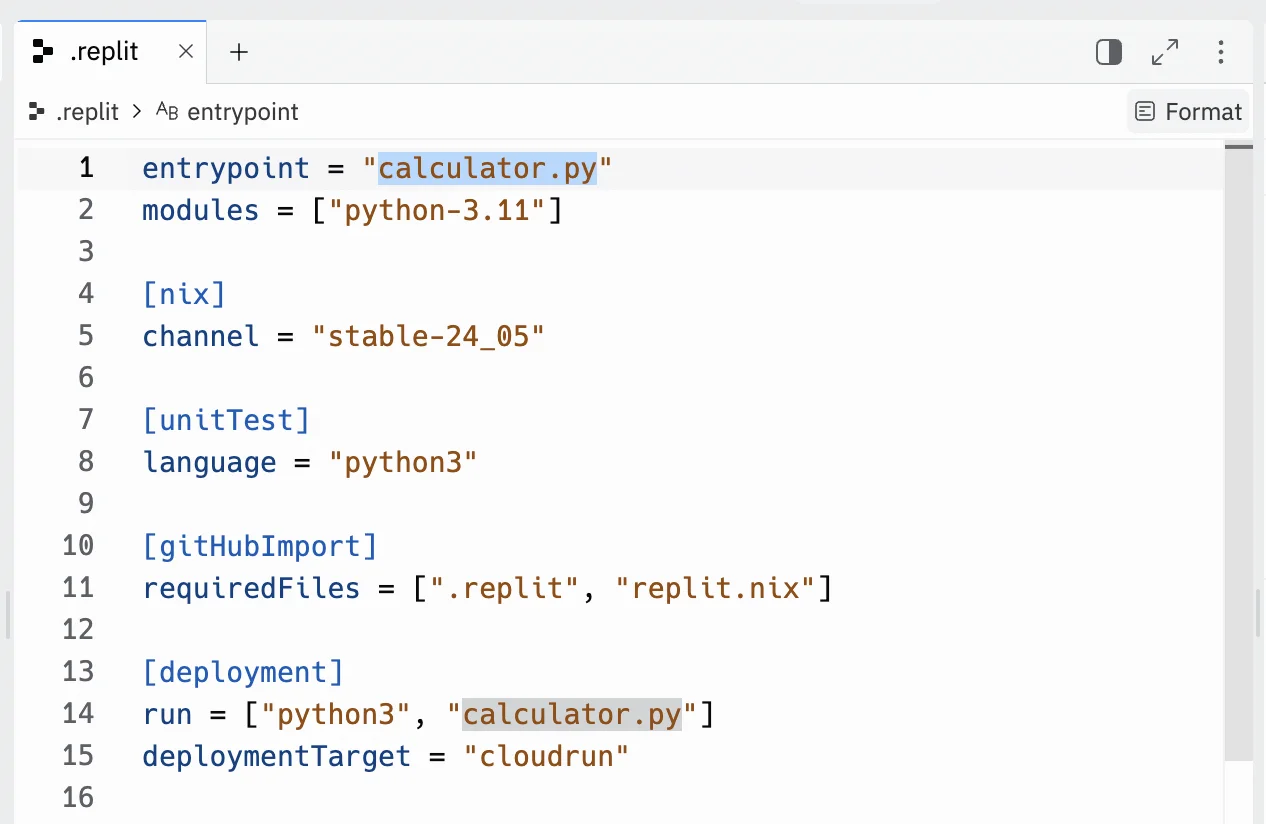Click the entrypoint key on line 1
The width and height of the screenshot is (1266, 824).
[226, 168]
